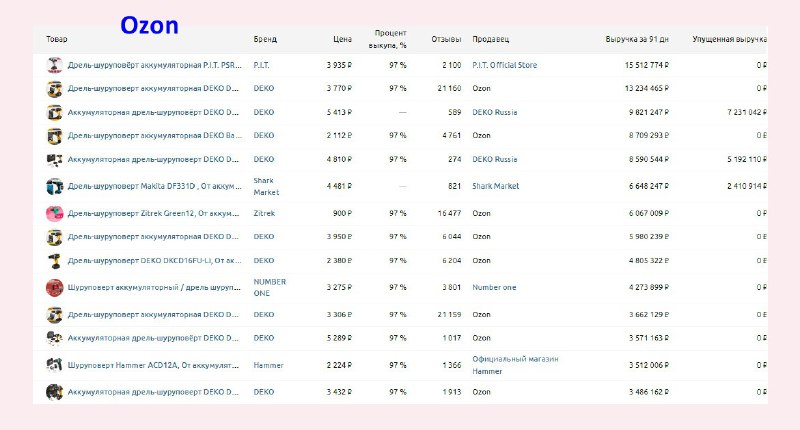Select the P.I.T. brand link
The image size is (800, 430).
point(261,65)
